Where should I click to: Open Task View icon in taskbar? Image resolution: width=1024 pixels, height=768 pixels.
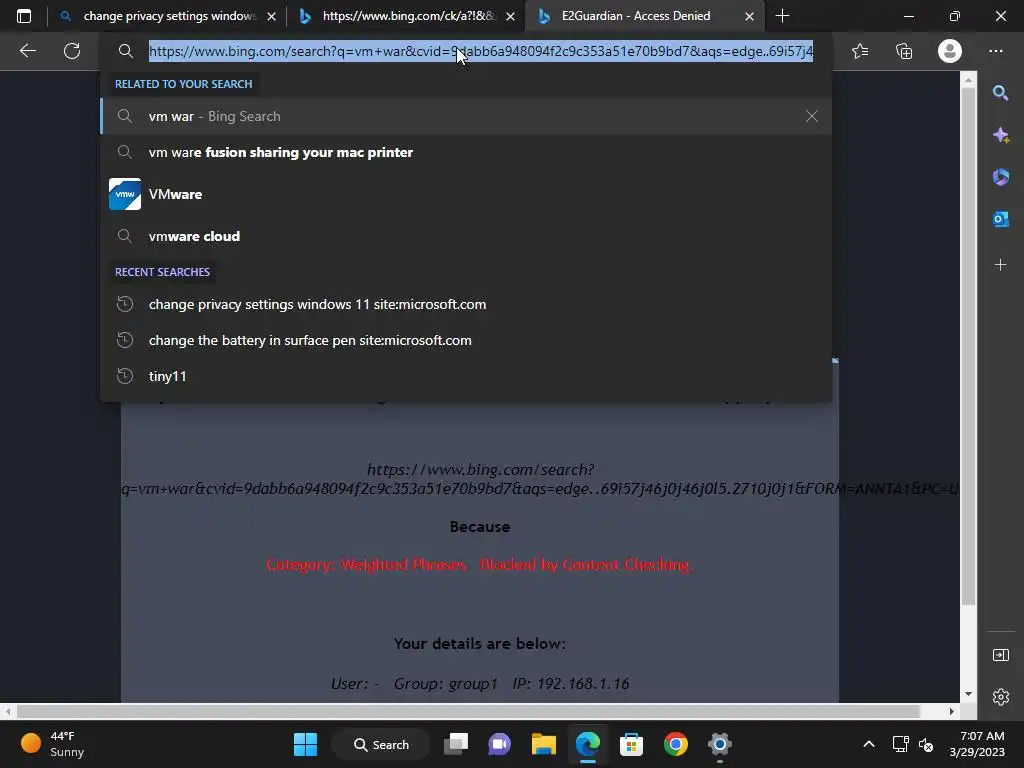pyautogui.click(x=456, y=744)
